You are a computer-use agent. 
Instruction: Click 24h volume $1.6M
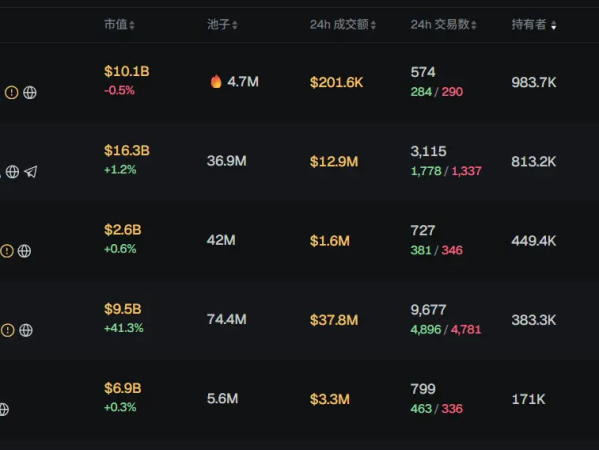click(330, 241)
